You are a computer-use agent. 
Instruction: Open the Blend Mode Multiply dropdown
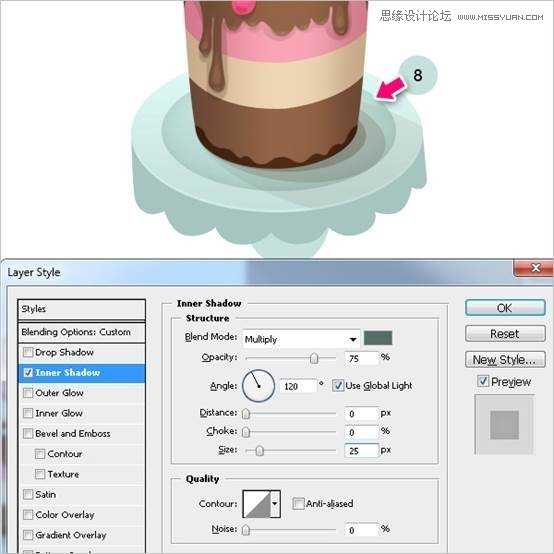click(x=301, y=339)
